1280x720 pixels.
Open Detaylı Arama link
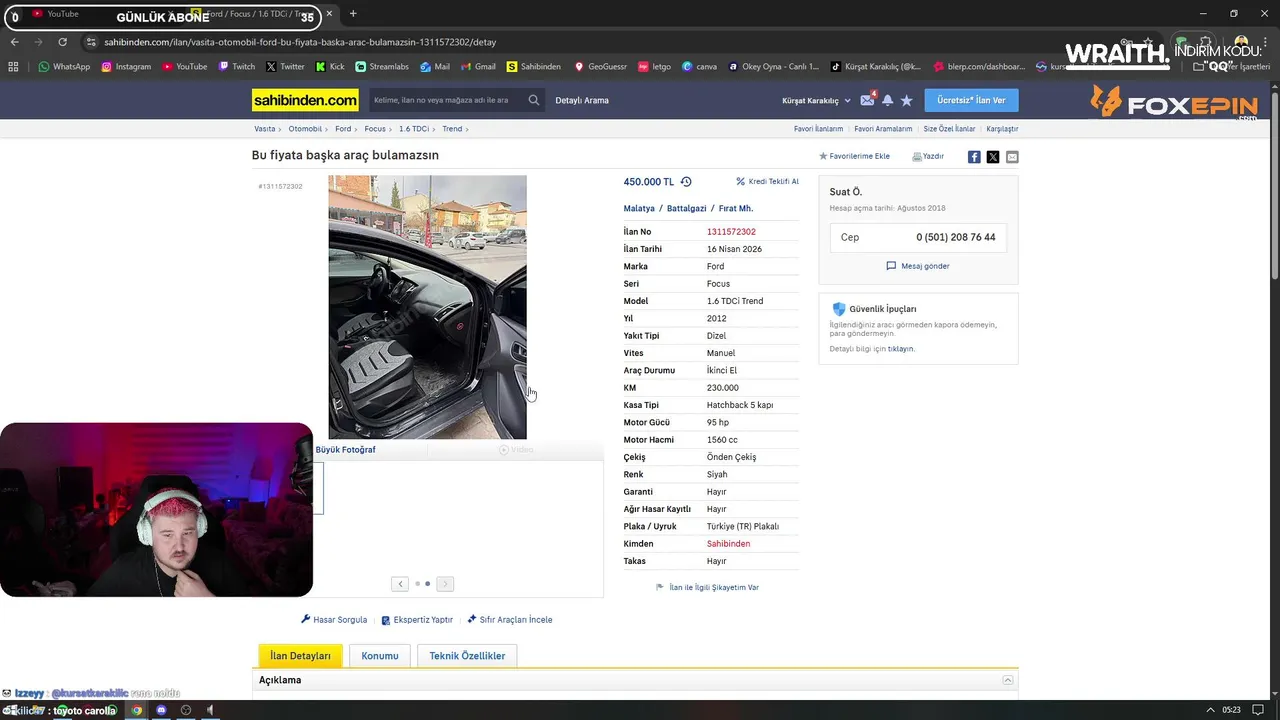tap(582, 100)
